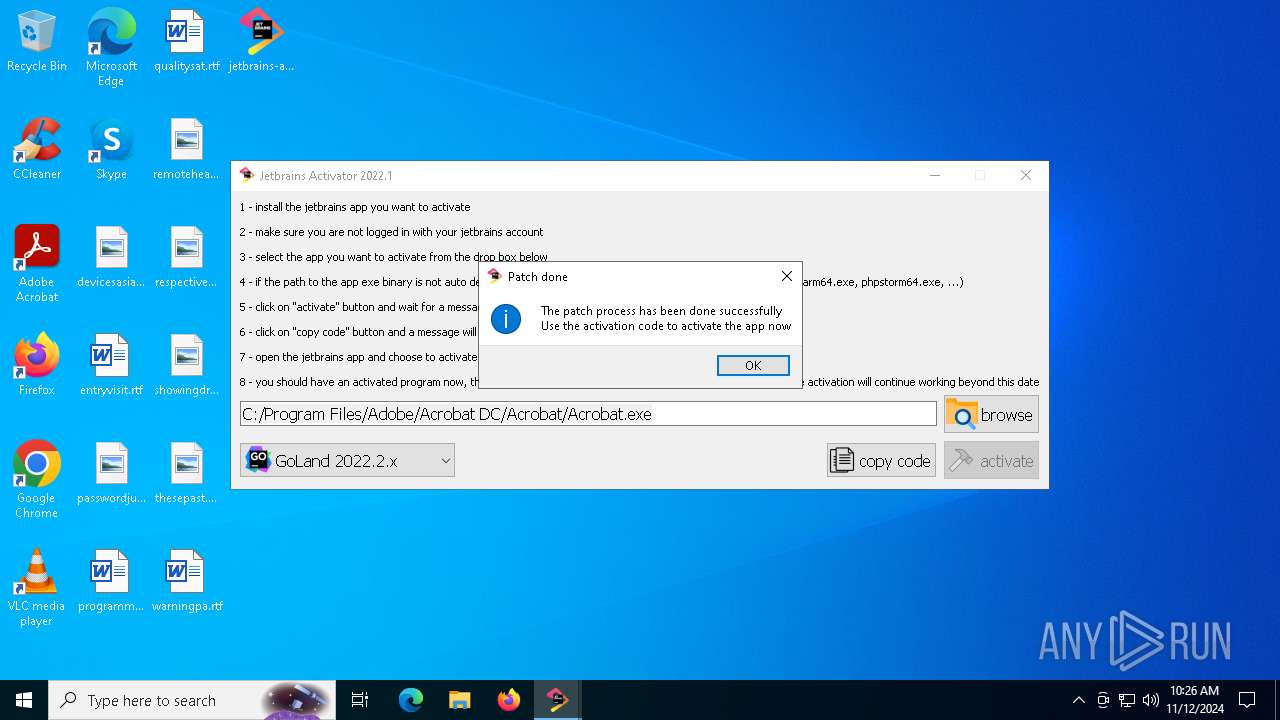
Task: Click the Meet Now tray icon
Action: [x=1103, y=700]
